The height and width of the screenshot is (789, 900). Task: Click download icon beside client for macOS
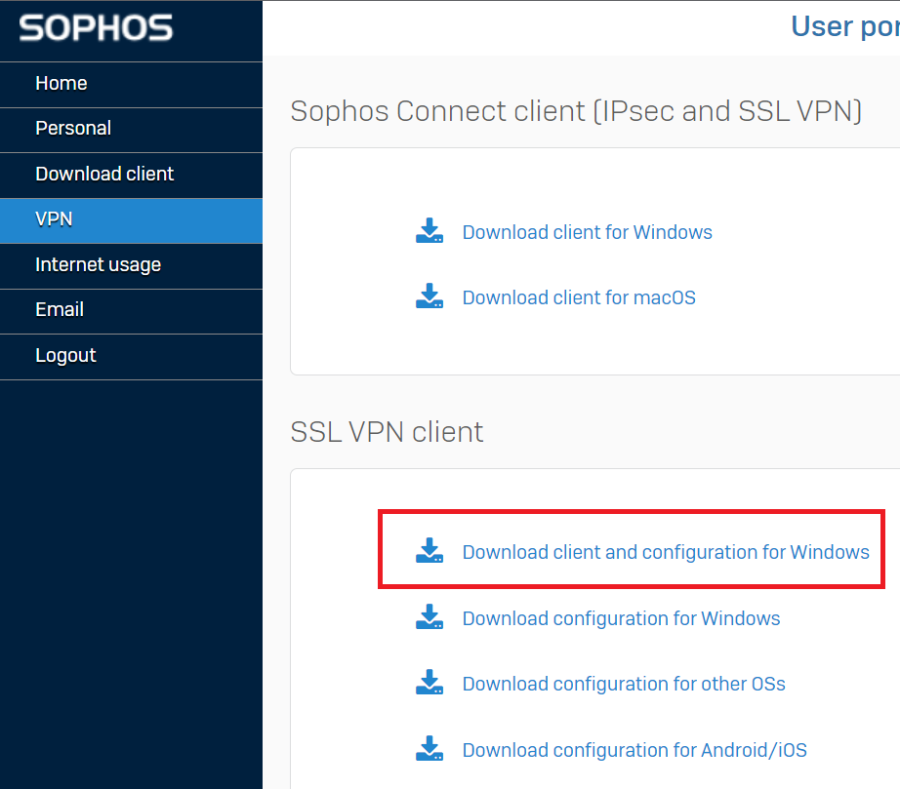pyautogui.click(x=429, y=296)
